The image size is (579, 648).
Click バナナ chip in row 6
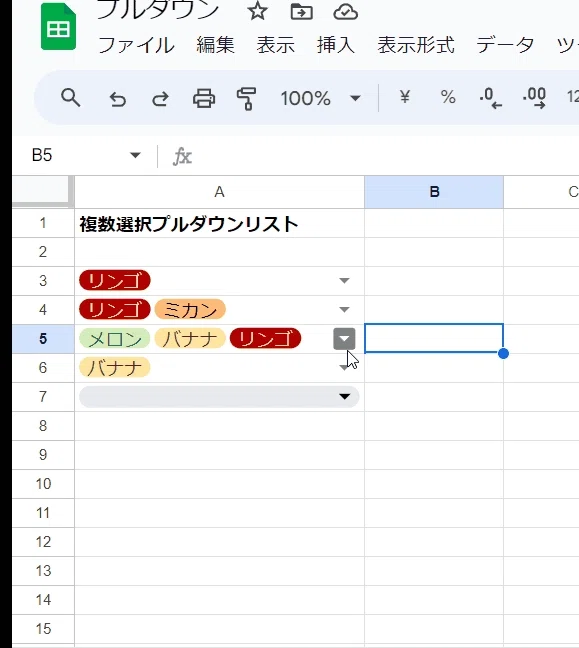[114, 368]
